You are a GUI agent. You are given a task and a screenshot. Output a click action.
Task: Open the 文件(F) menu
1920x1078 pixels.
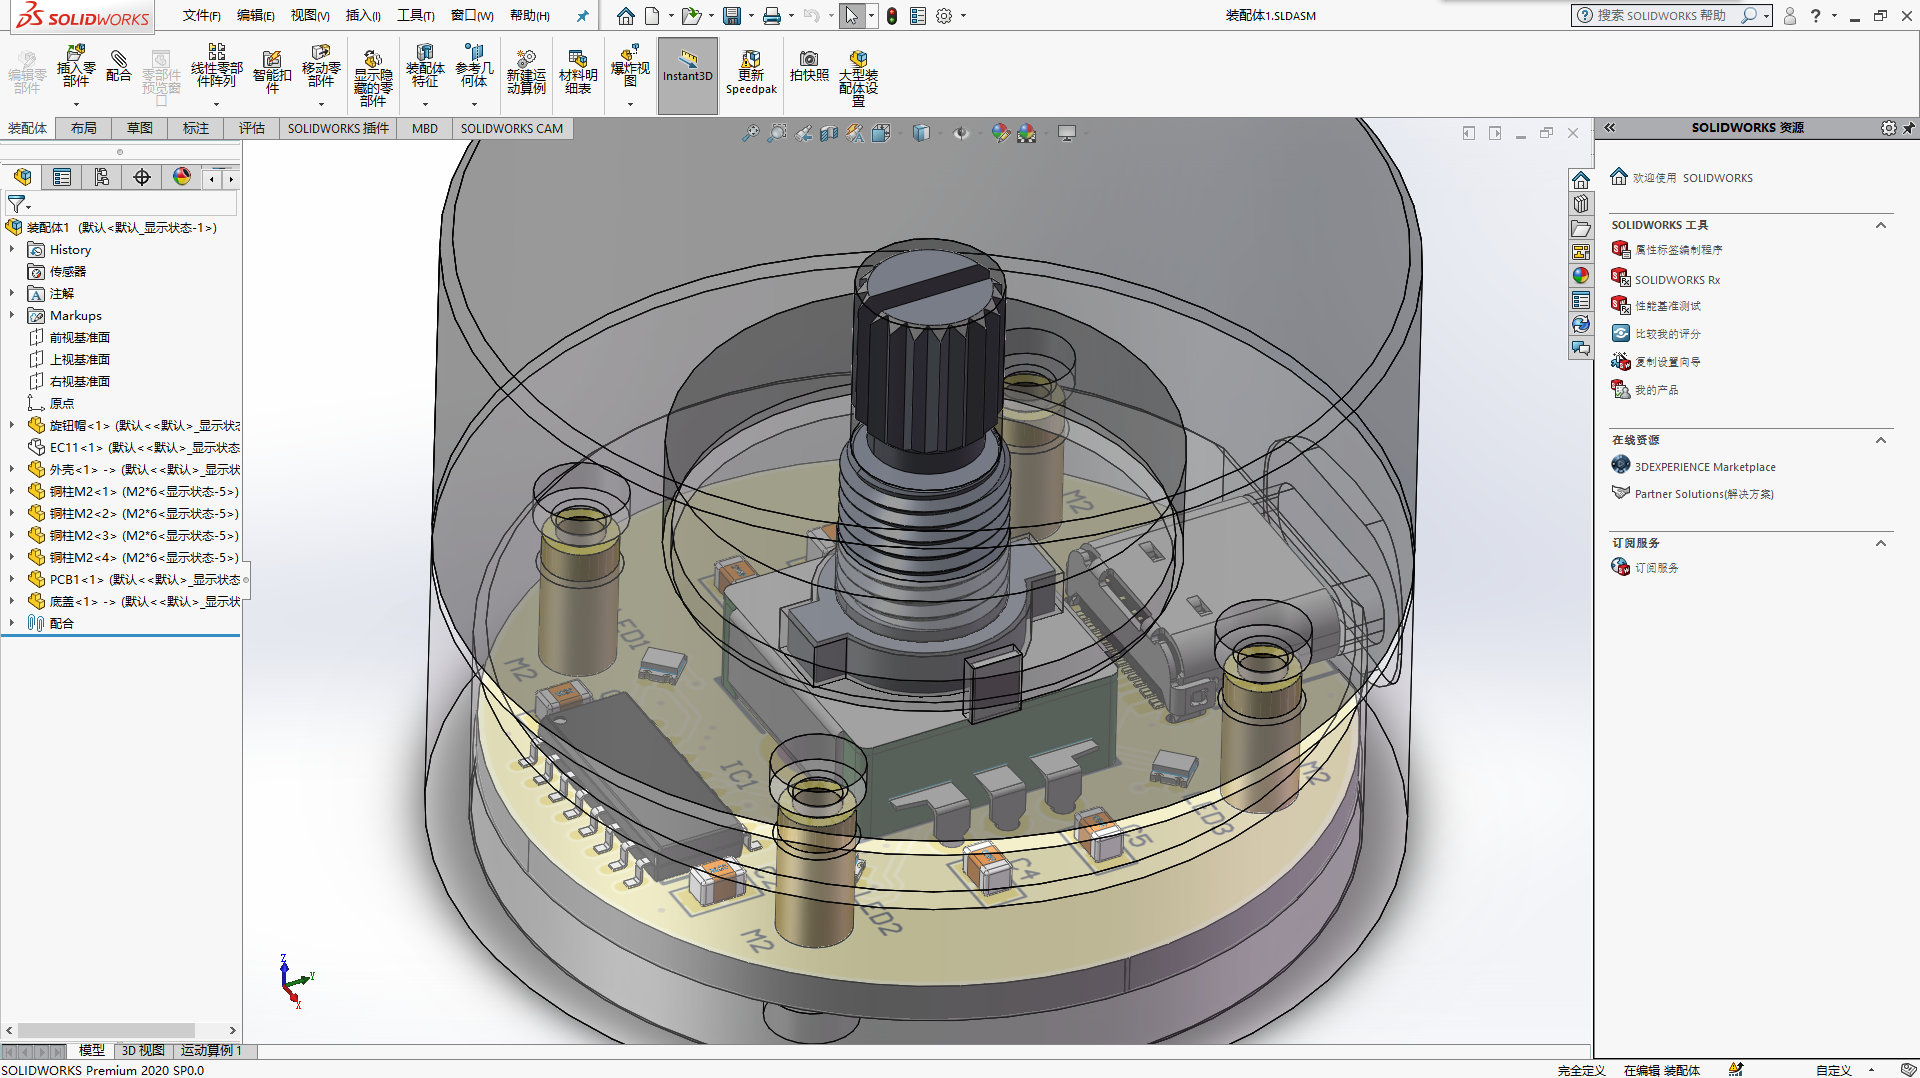[x=202, y=16]
